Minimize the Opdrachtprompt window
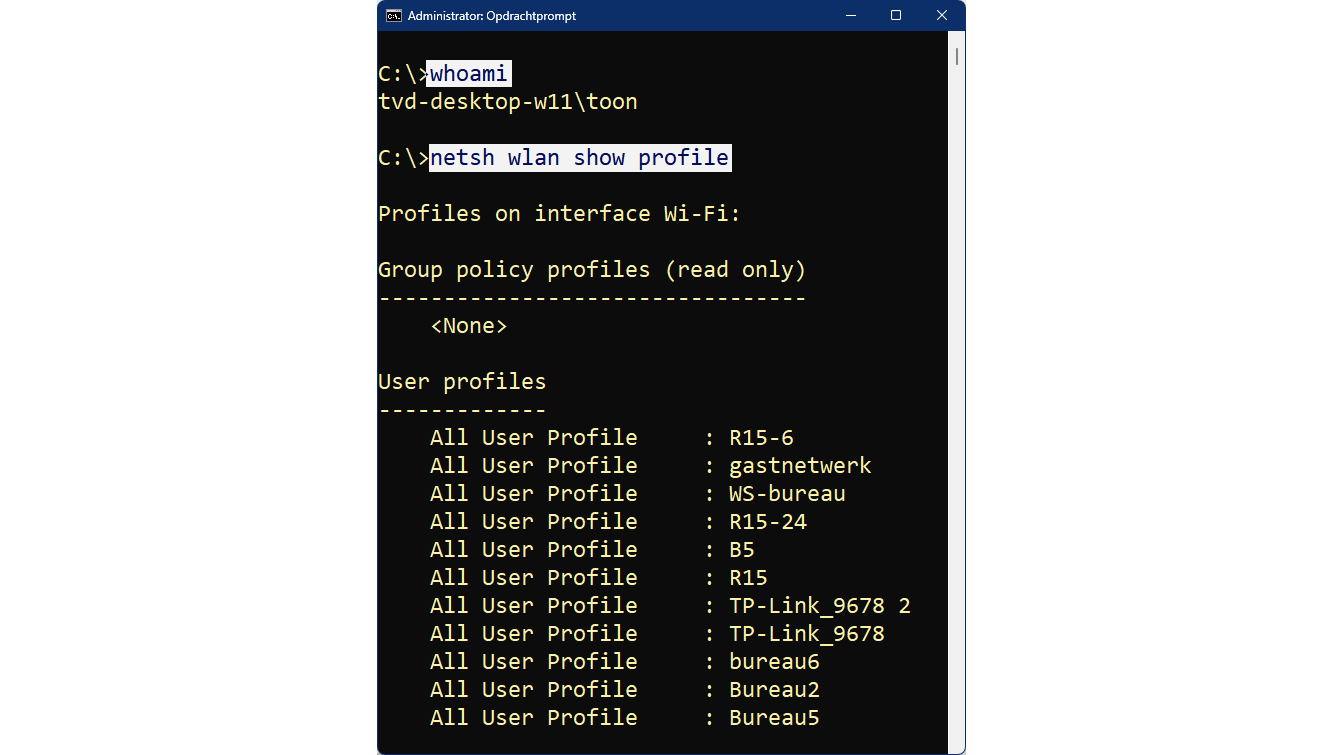The image size is (1342, 755). pos(851,16)
